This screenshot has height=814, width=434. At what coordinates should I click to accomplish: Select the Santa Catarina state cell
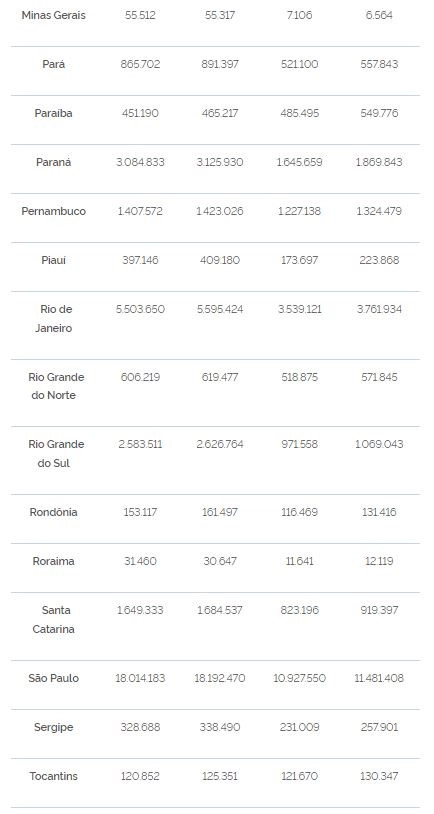click(x=53, y=619)
